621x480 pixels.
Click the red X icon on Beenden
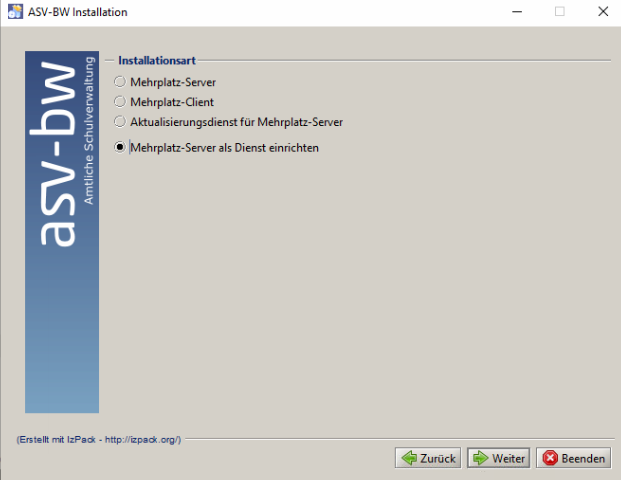(x=549, y=459)
